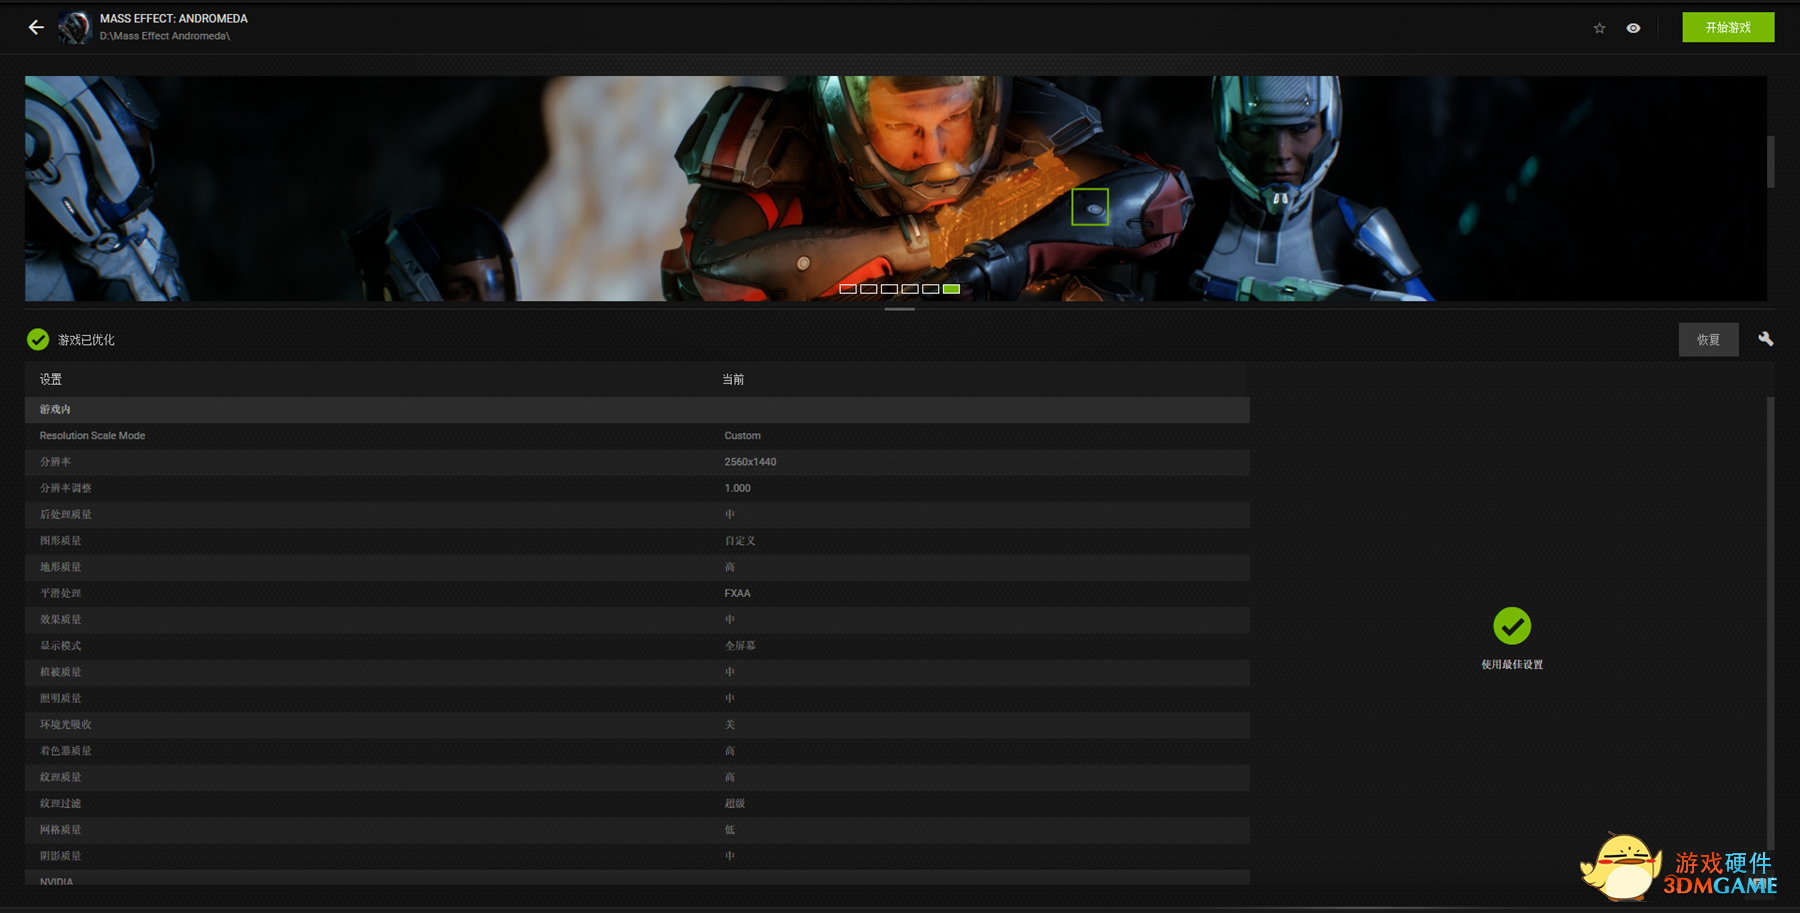1800x913 pixels.
Task: Click the 植被质量 setting label
Action: point(61,672)
